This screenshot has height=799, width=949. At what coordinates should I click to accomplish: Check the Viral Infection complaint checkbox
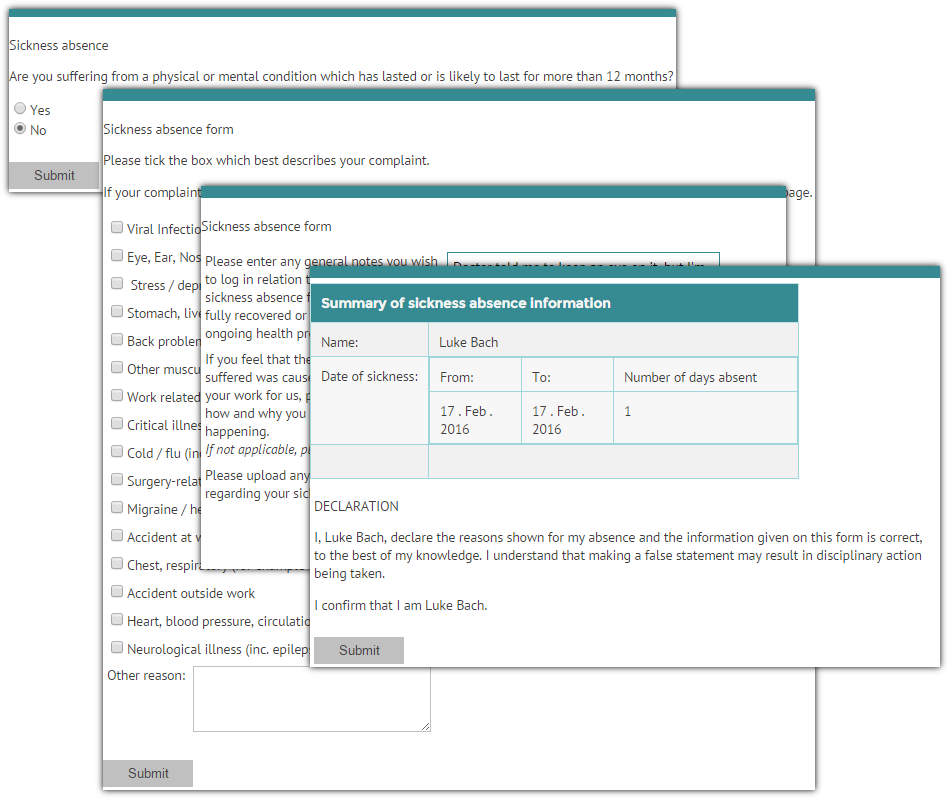point(117,227)
